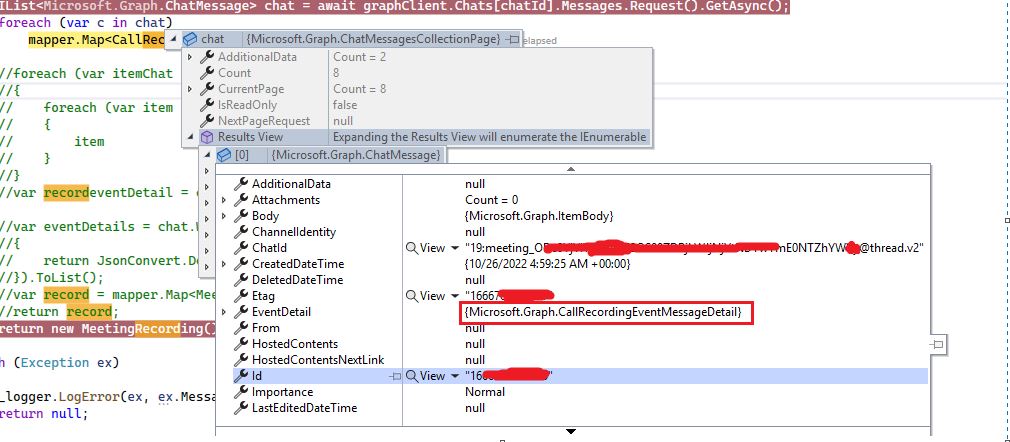
Task: Click the wrench icon beside DeletedDateTime
Action: (x=241, y=280)
